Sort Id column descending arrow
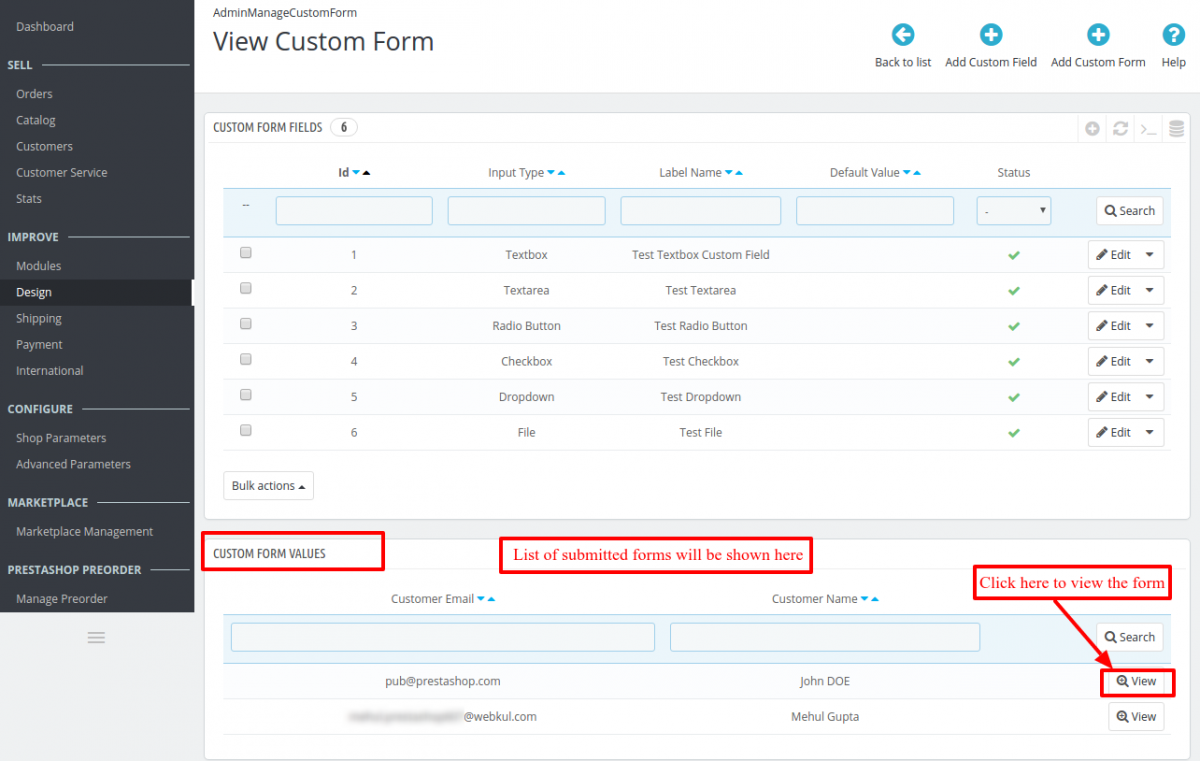 [x=356, y=173]
